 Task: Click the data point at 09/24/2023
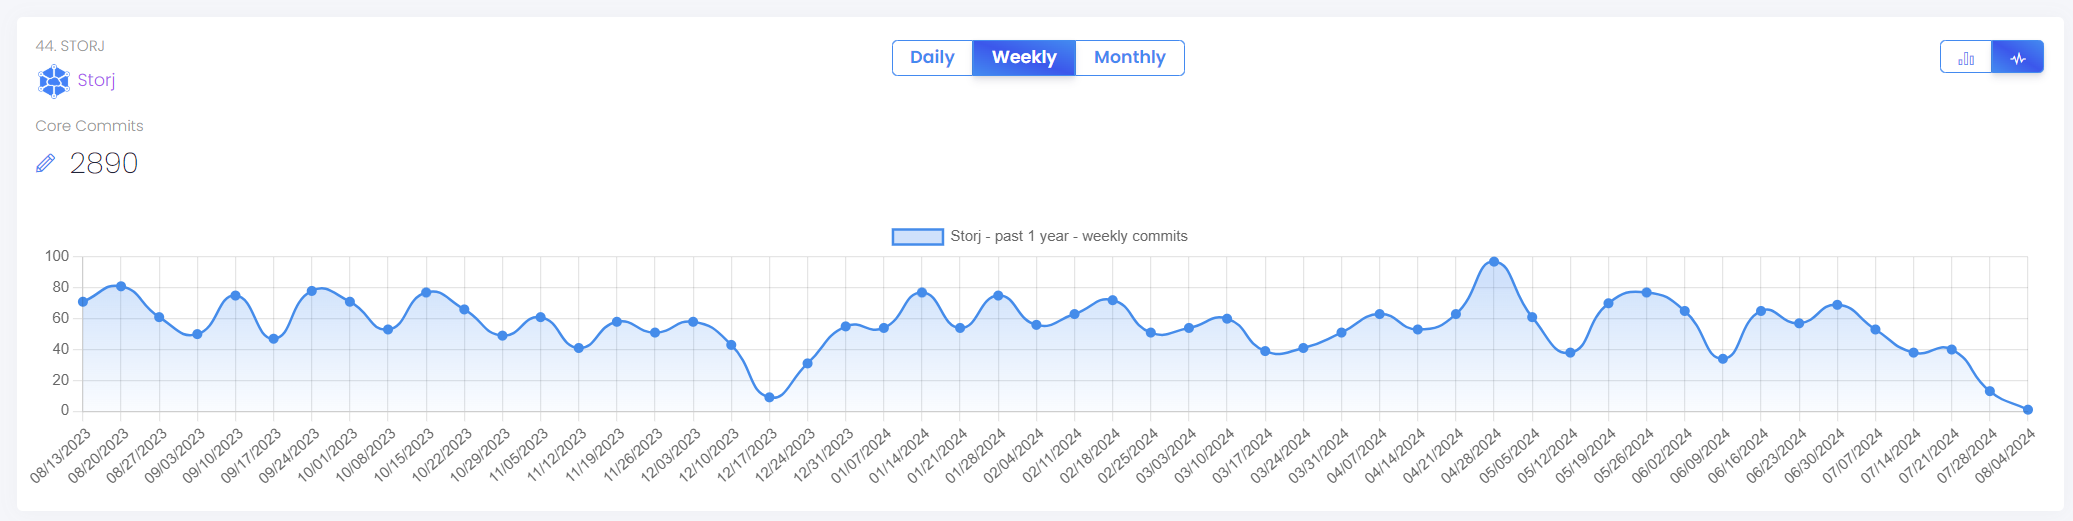(x=312, y=291)
